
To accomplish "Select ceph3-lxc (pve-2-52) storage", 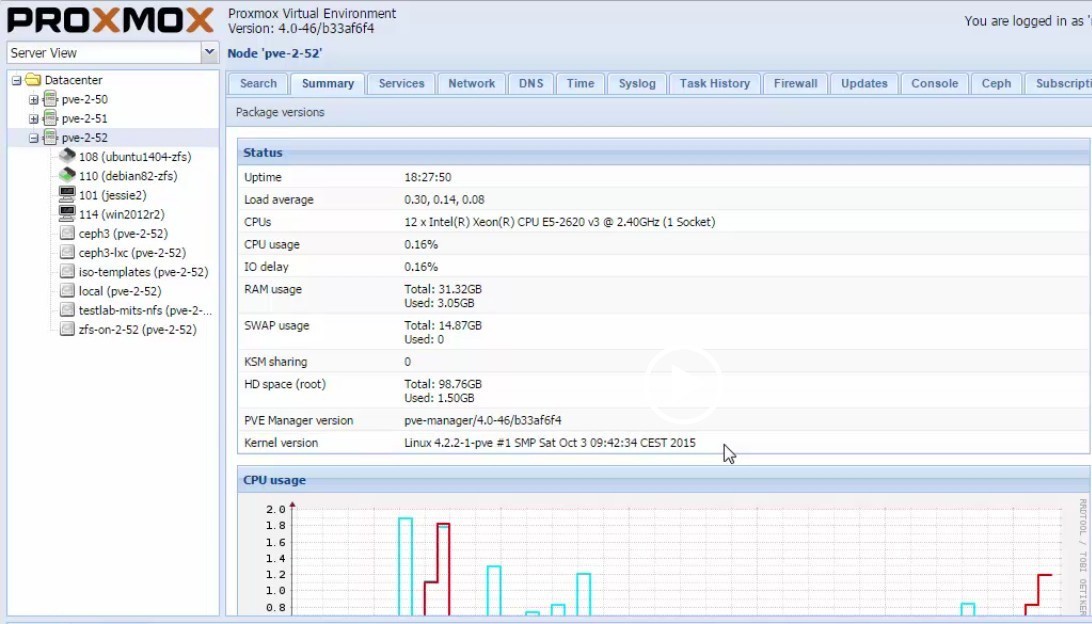I will (132, 253).
